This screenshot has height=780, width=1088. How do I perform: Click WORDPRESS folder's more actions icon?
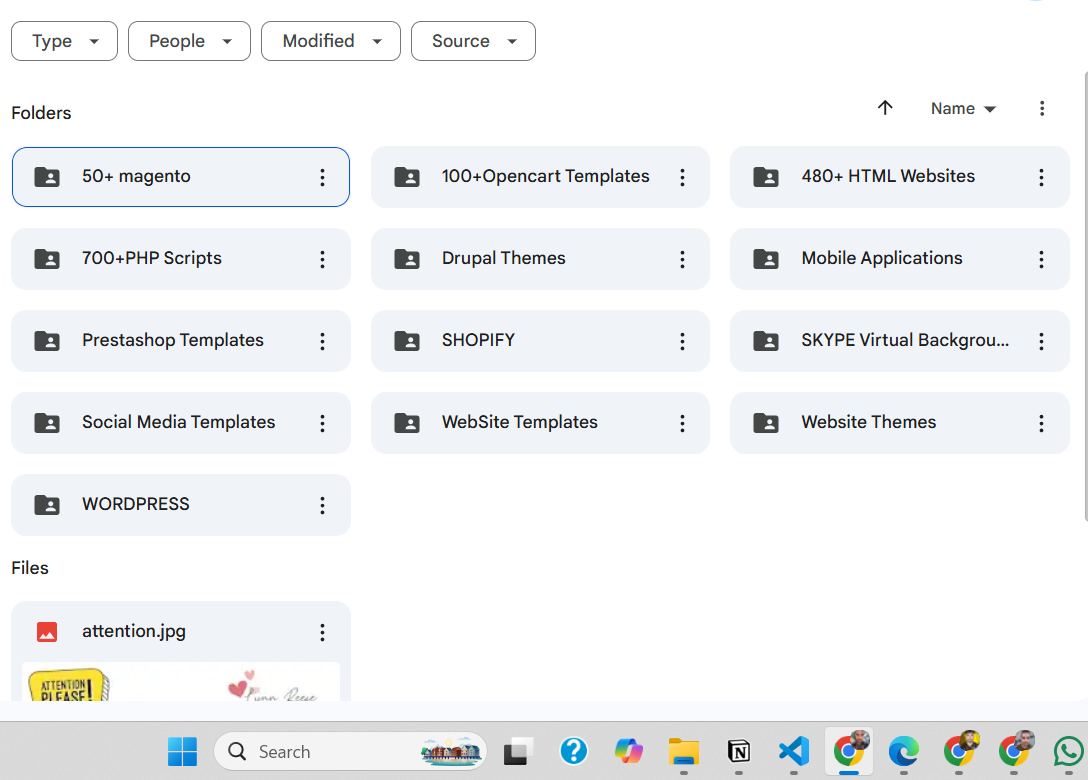click(x=323, y=505)
